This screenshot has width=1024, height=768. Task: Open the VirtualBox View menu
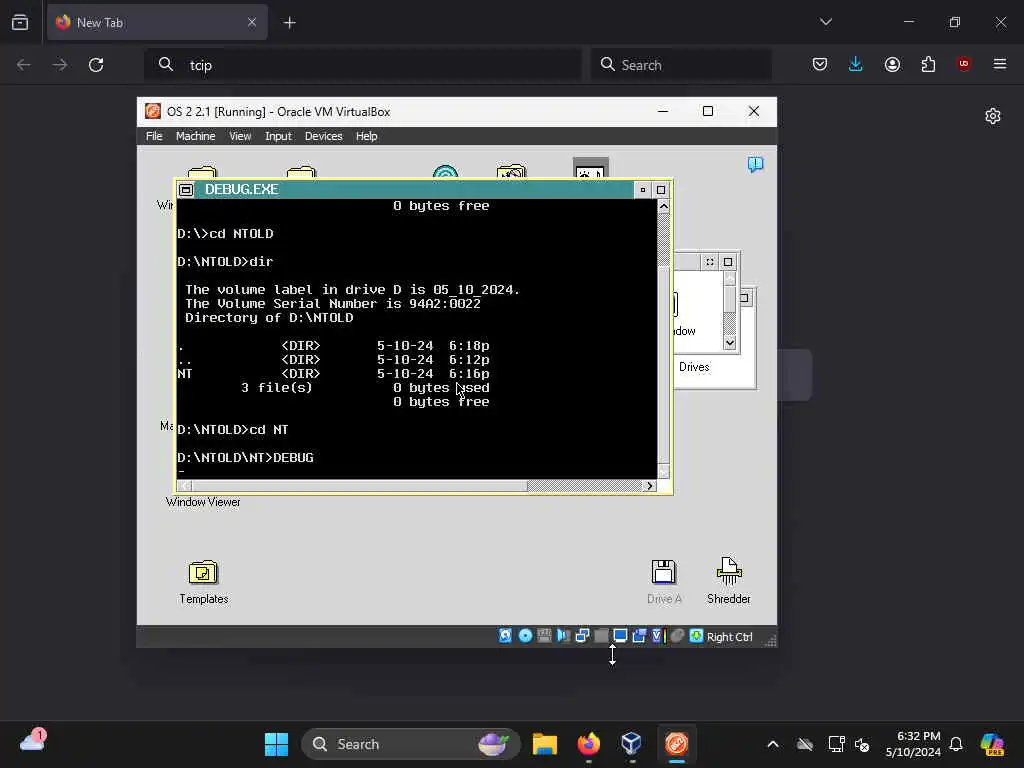[x=240, y=136]
